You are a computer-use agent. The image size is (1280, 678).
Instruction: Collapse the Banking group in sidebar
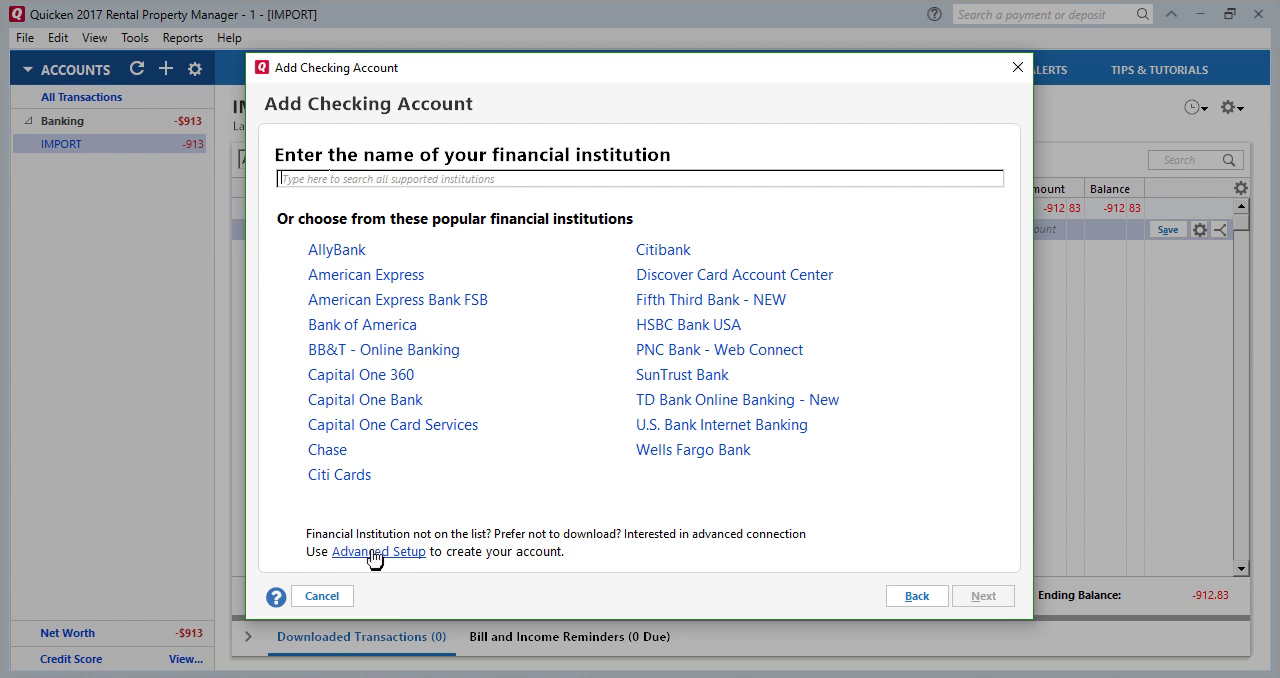tap(28, 121)
